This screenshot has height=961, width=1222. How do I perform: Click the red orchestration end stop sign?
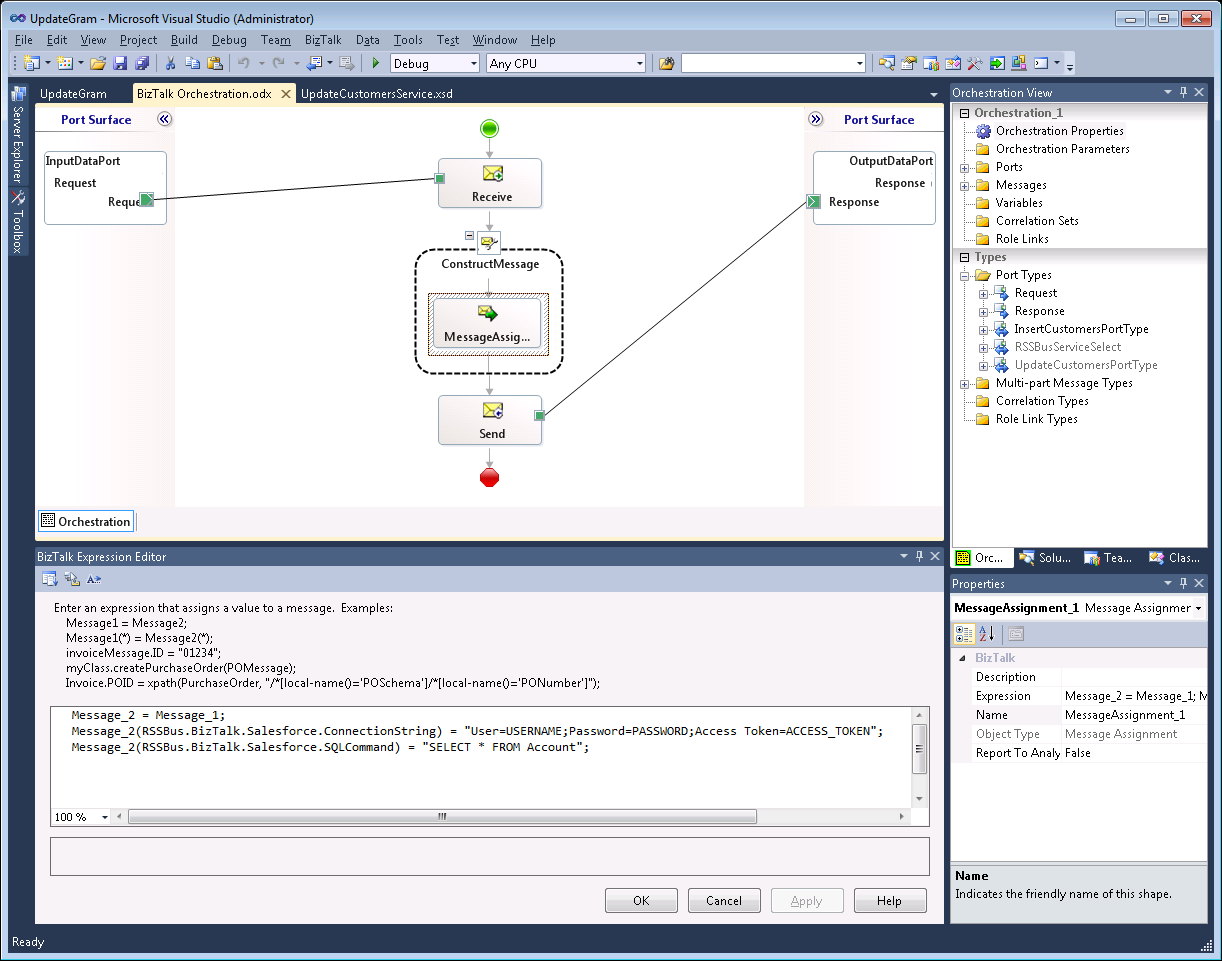click(x=489, y=478)
